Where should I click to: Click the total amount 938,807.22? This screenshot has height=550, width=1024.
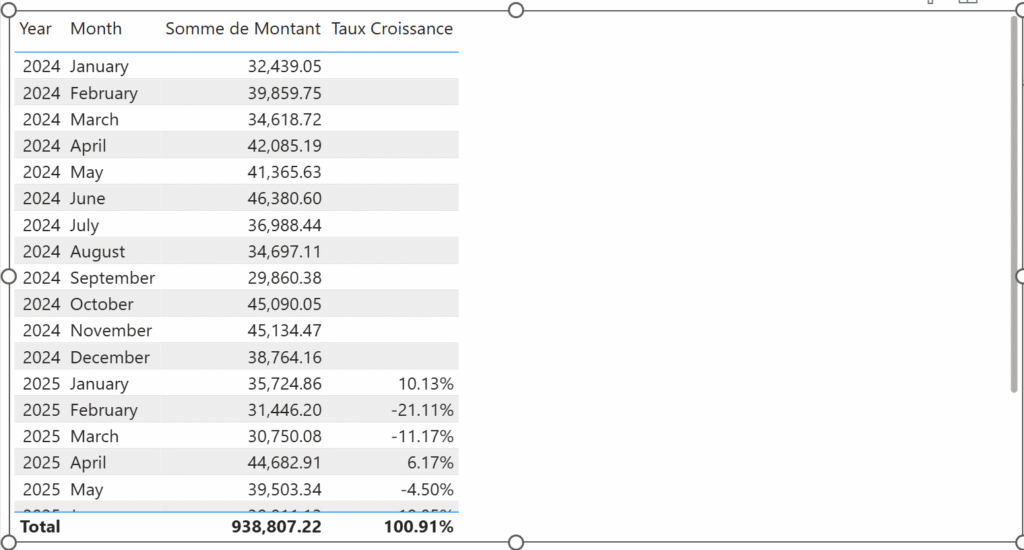274,526
